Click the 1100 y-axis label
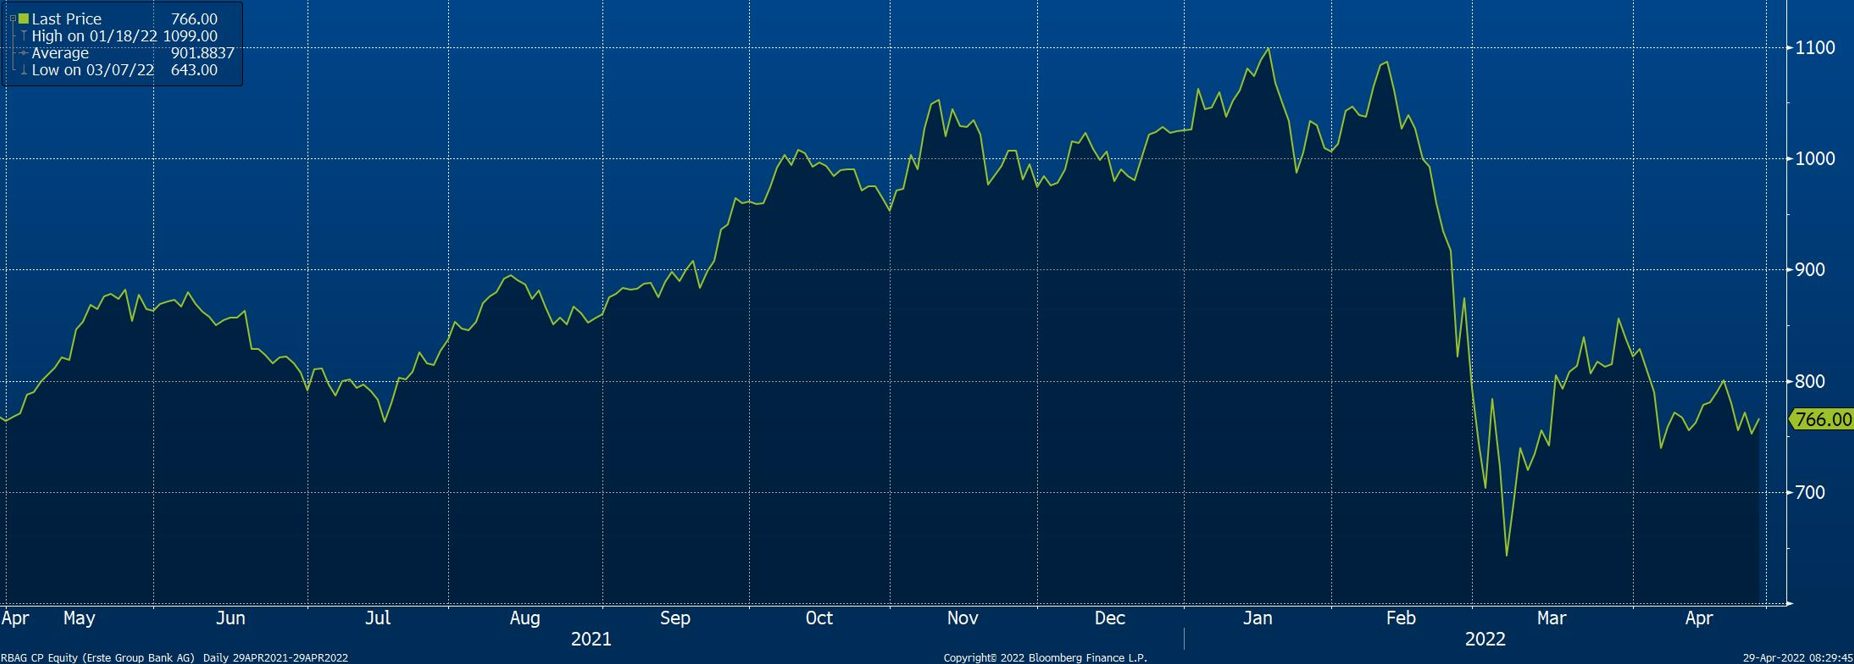Screen dimensions: 1854x664 [x=1815, y=48]
